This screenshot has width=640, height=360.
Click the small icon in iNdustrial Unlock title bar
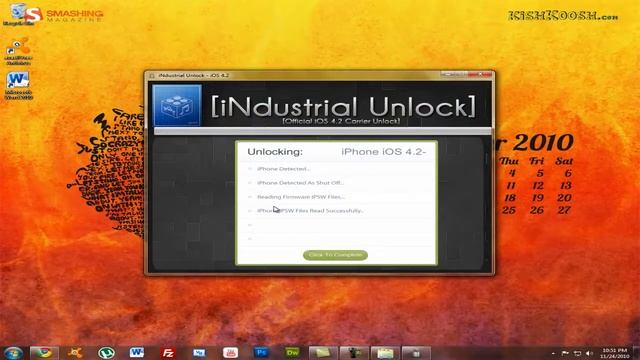tap(152, 76)
